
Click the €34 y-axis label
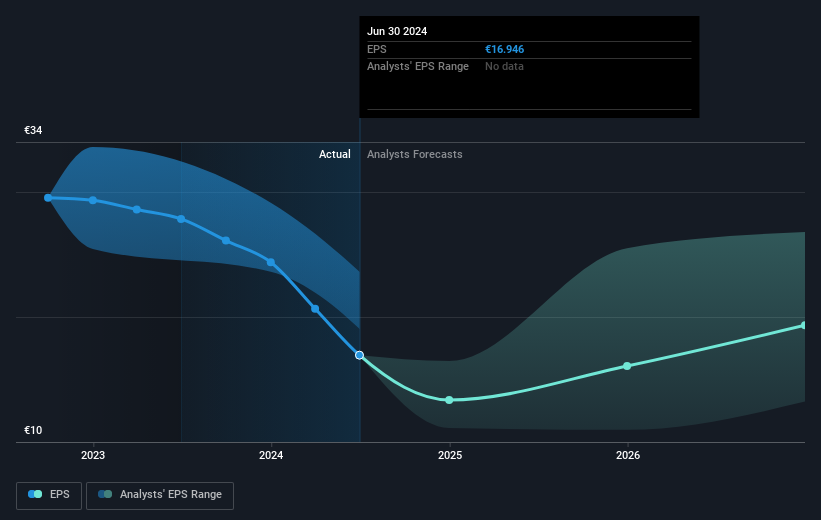click(33, 130)
